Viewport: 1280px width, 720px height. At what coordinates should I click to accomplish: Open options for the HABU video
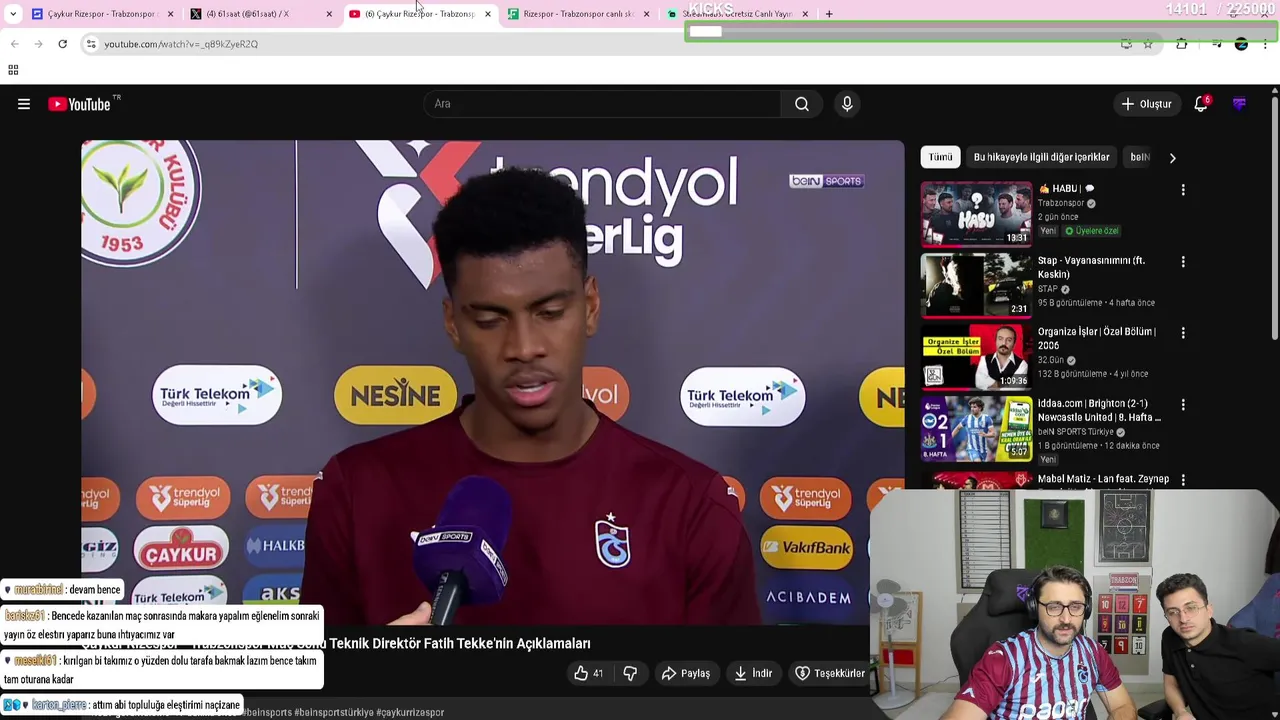coord(1183,190)
